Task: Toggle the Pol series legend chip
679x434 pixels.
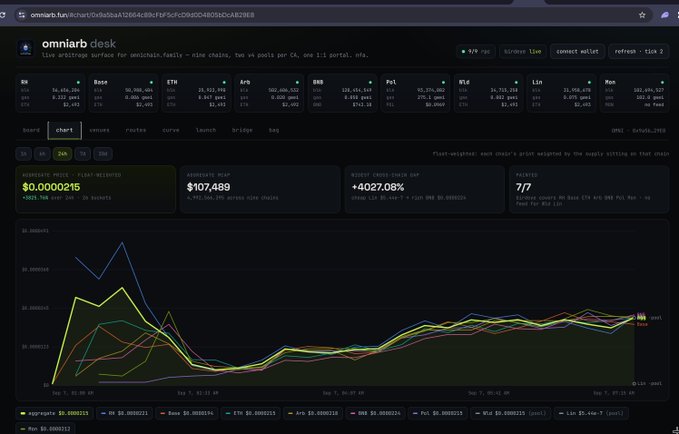Action: 438,414
